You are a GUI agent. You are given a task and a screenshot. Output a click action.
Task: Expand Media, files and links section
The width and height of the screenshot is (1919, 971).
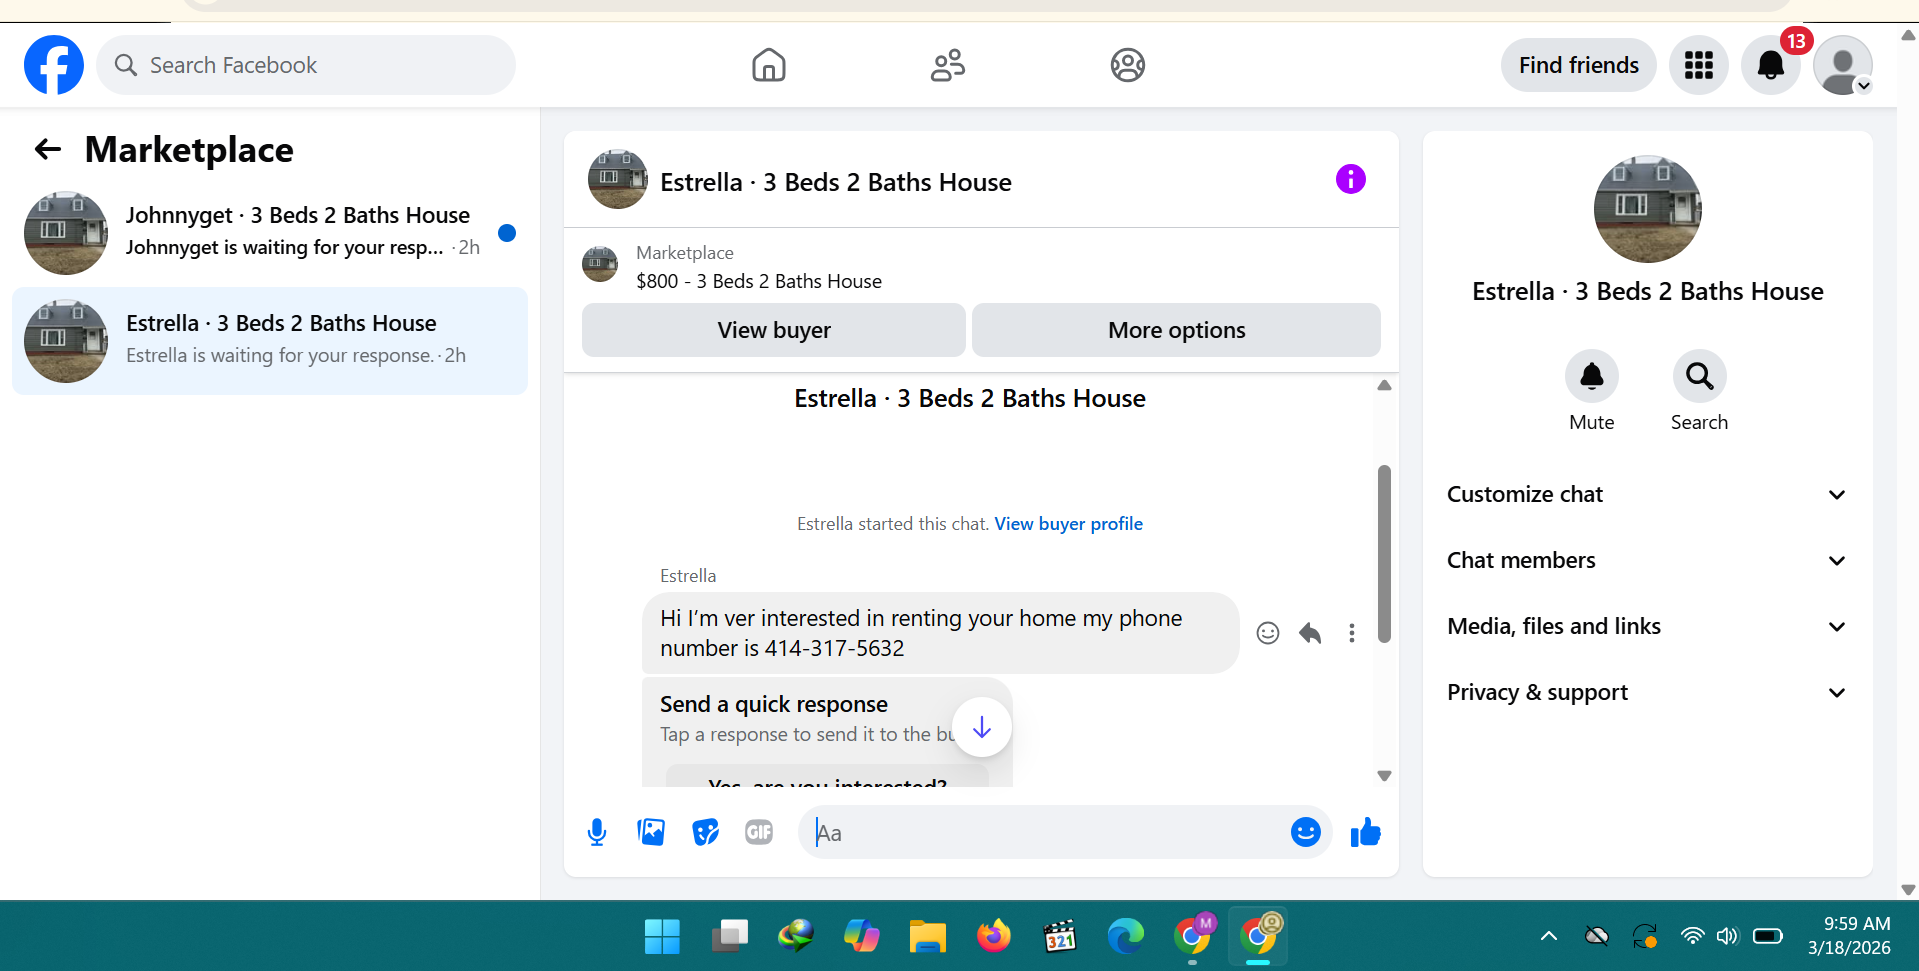1647,626
